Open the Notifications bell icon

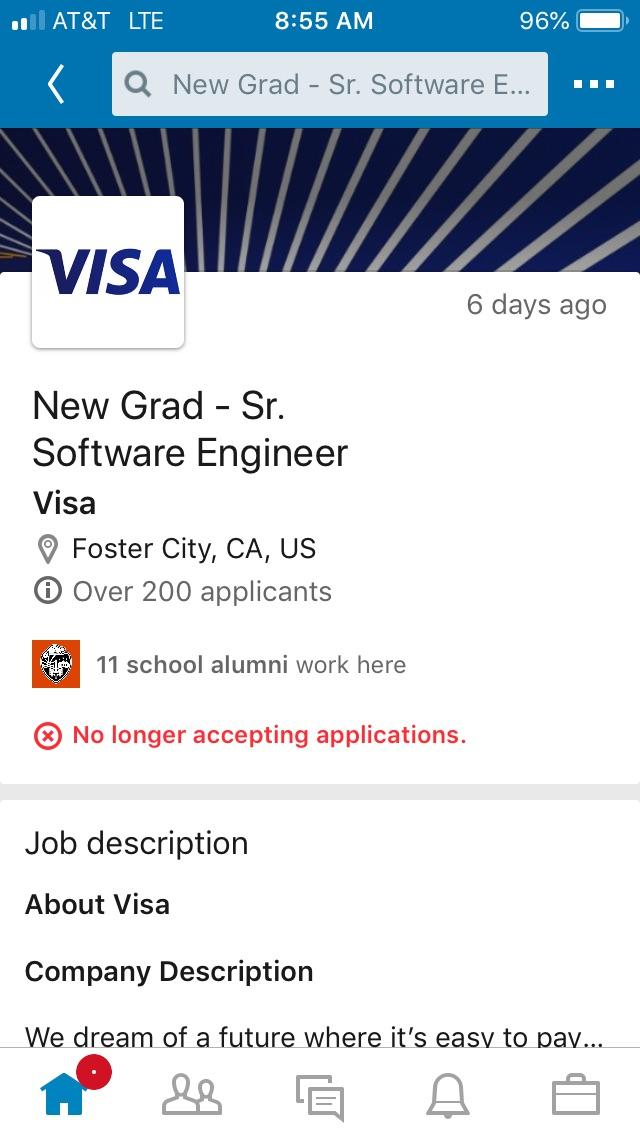(x=447, y=1095)
